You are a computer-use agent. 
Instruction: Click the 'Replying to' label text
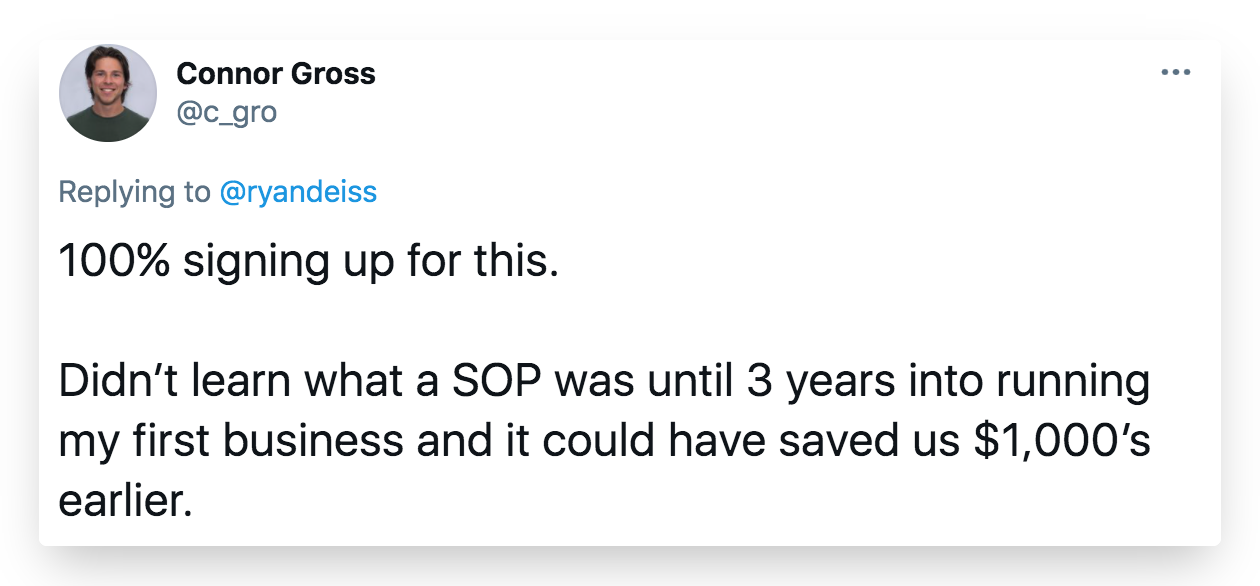[x=135, y=192]
